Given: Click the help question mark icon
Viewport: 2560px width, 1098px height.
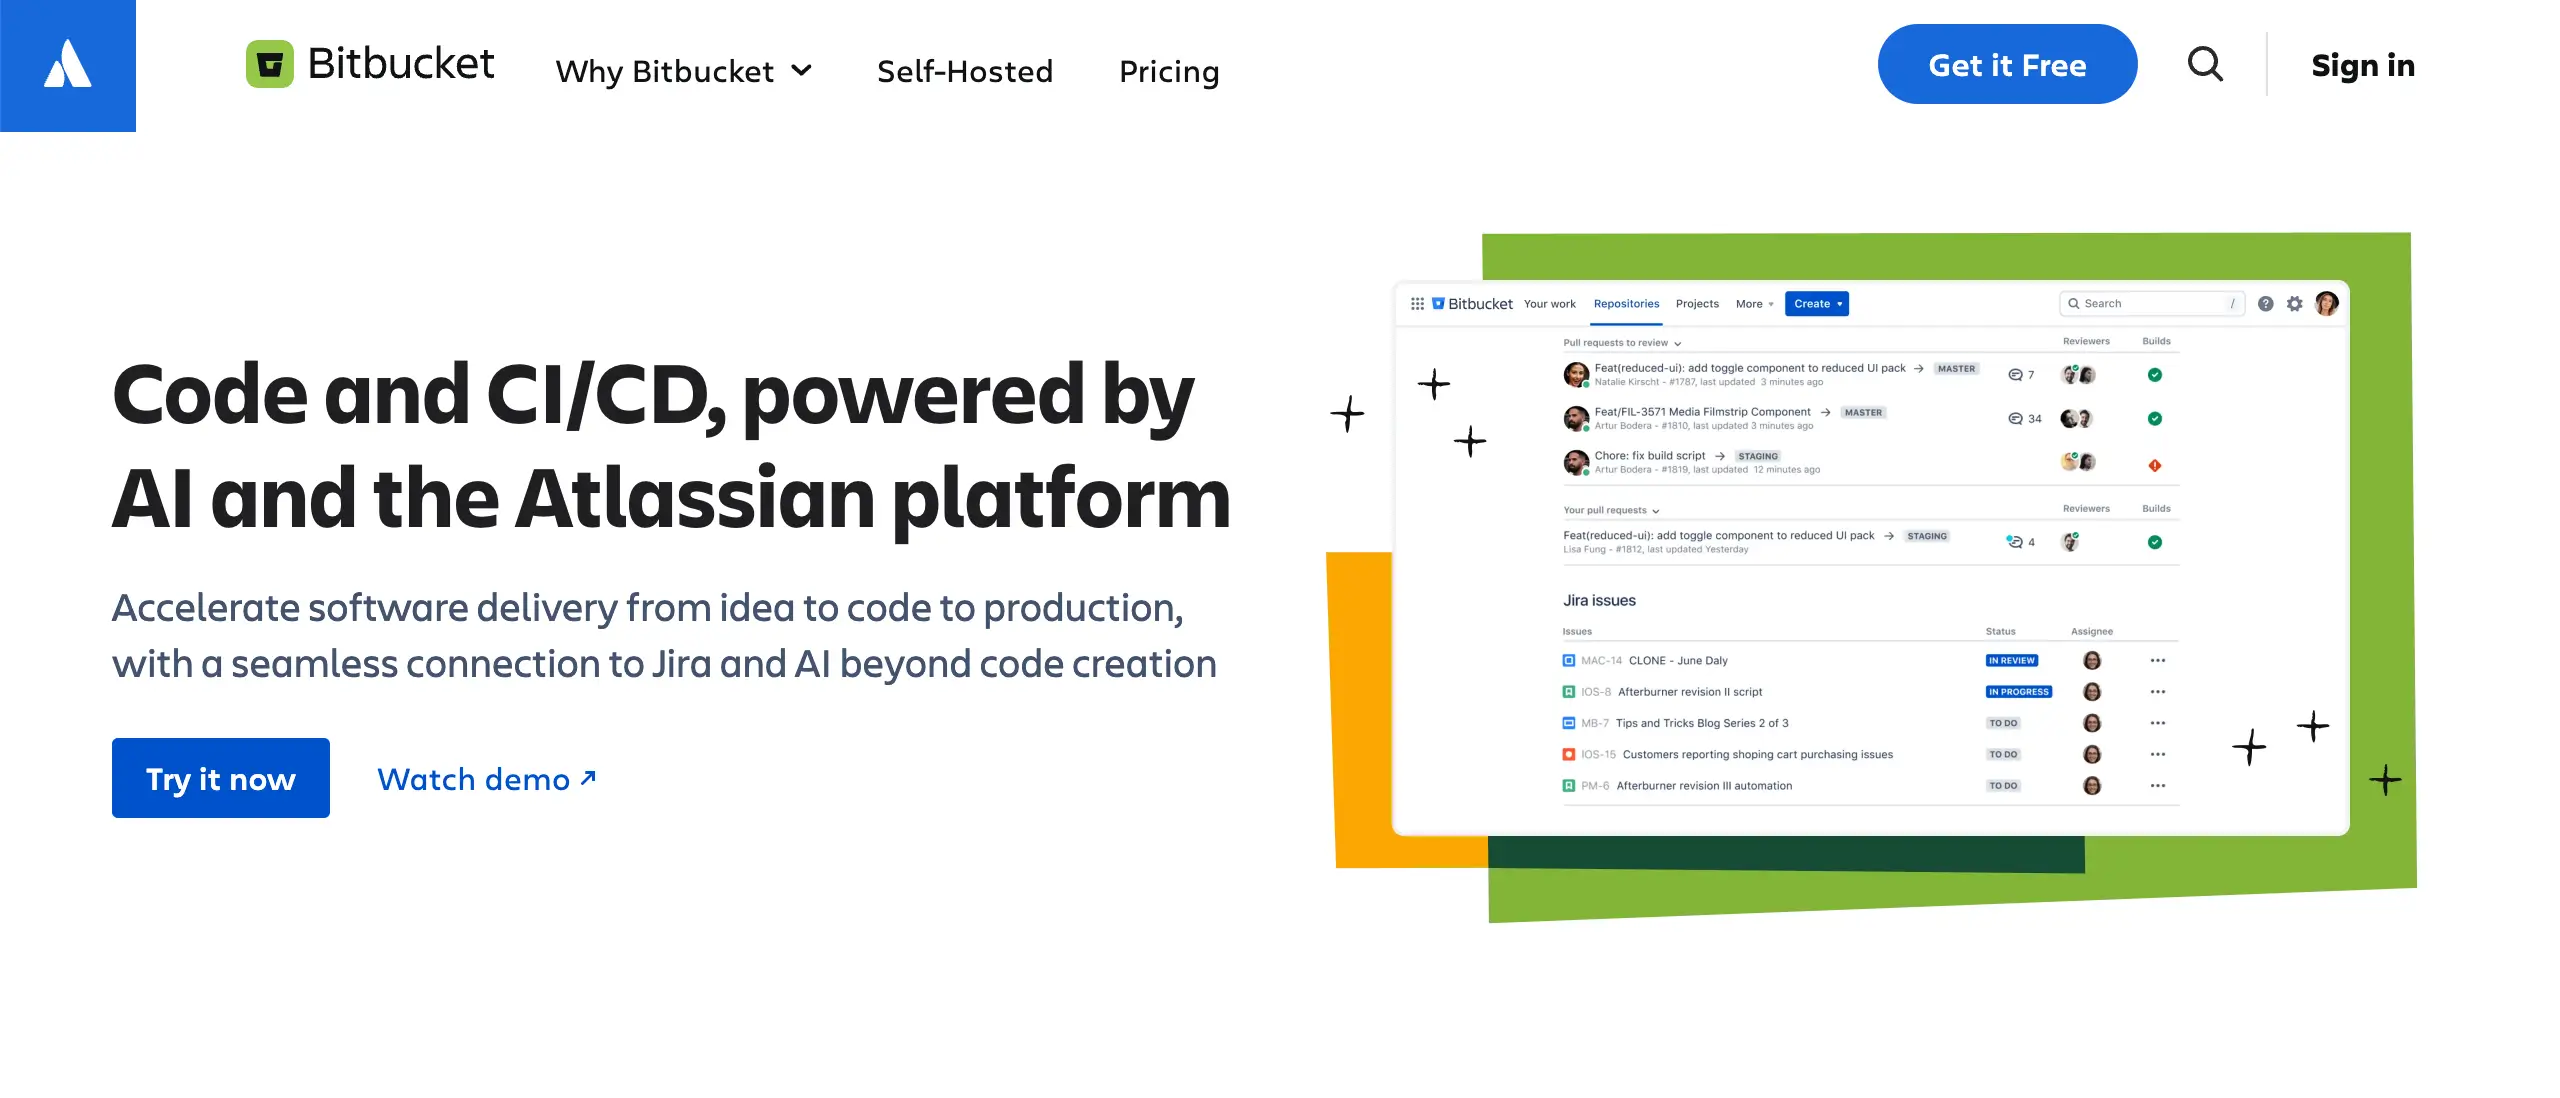Looking at the screenshot, I should click(x=2266, y=304).
